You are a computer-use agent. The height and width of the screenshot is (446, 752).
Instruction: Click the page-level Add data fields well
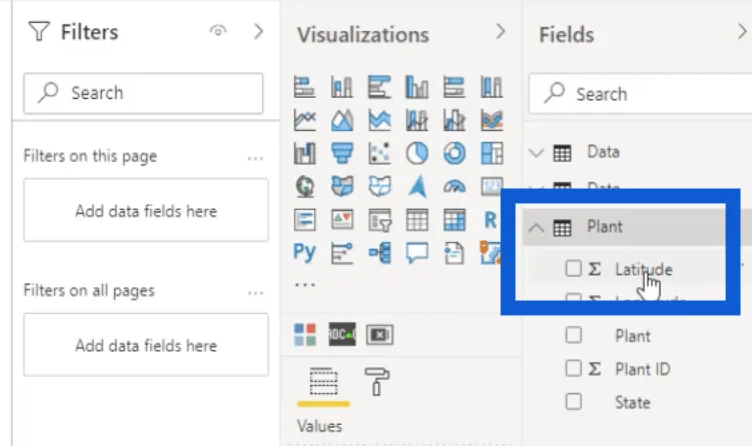[146, 210]
